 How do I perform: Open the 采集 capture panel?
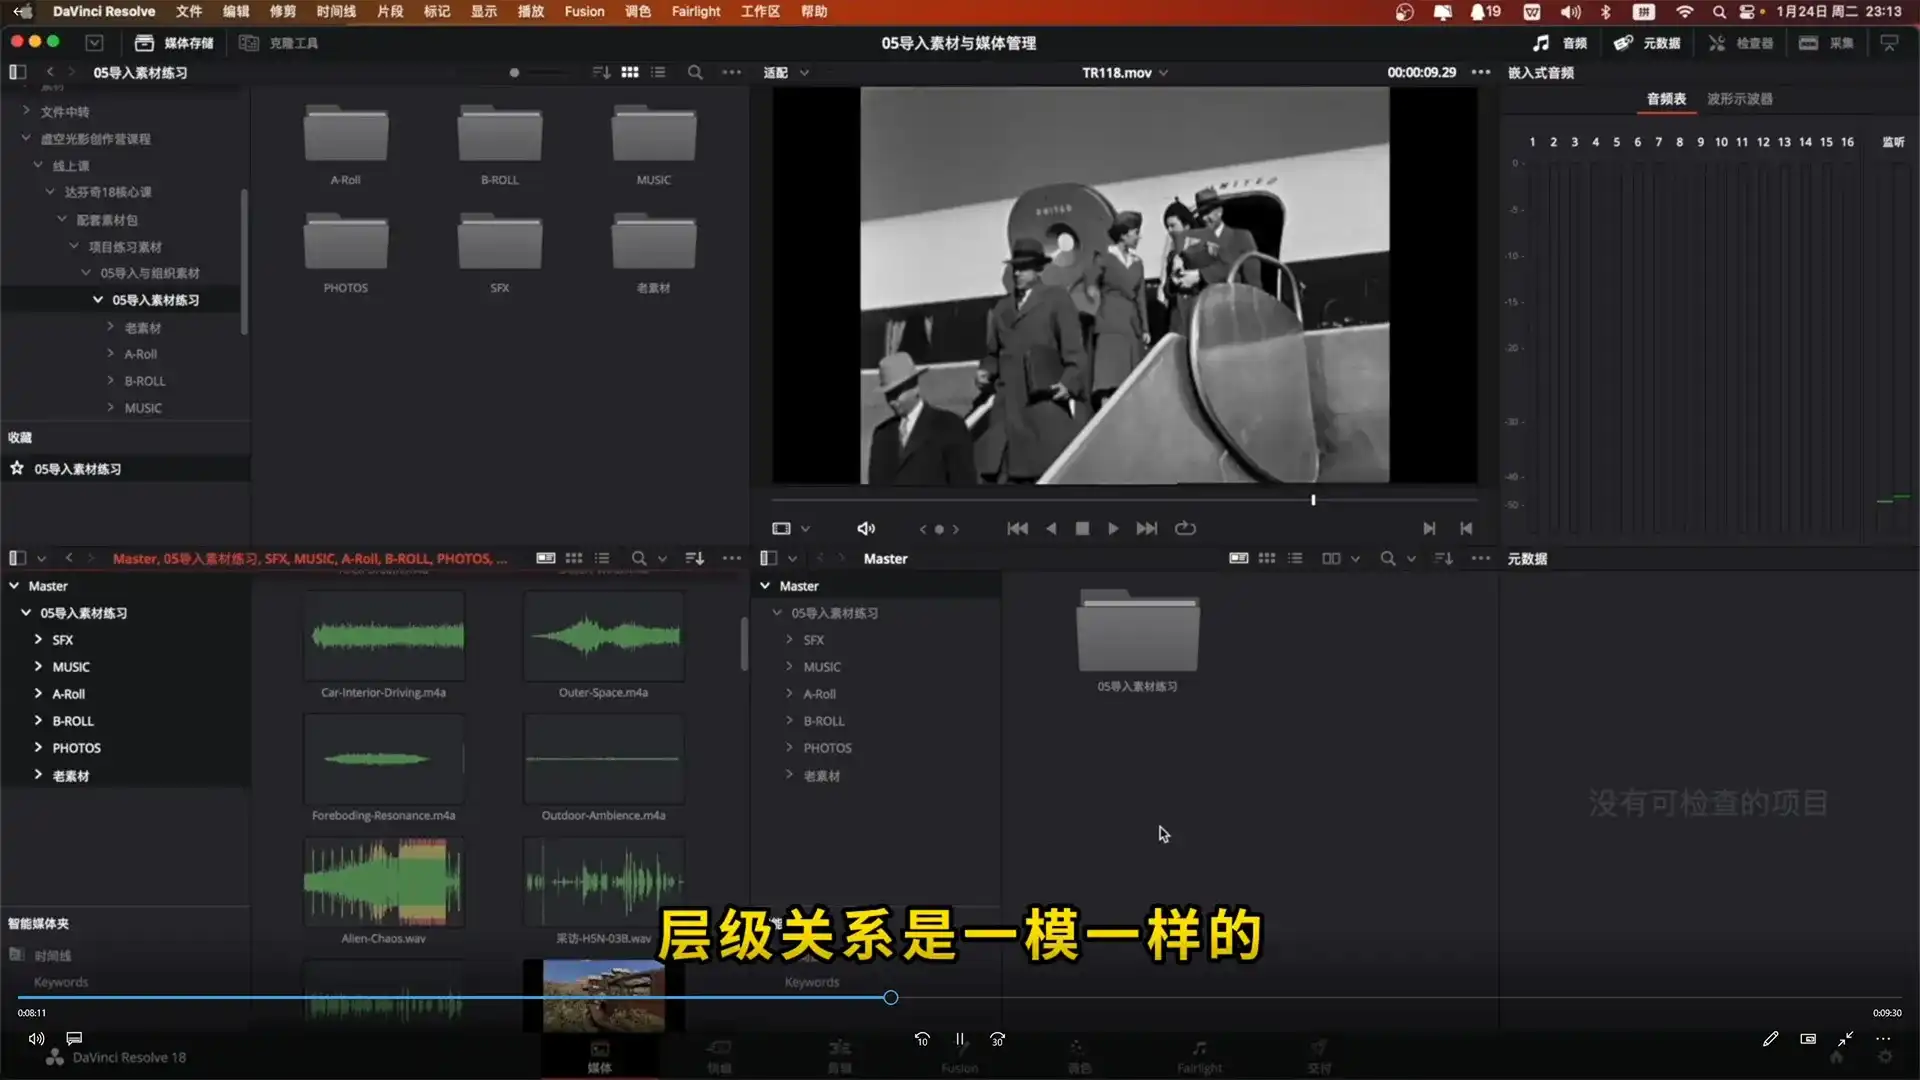[1826, 43]
